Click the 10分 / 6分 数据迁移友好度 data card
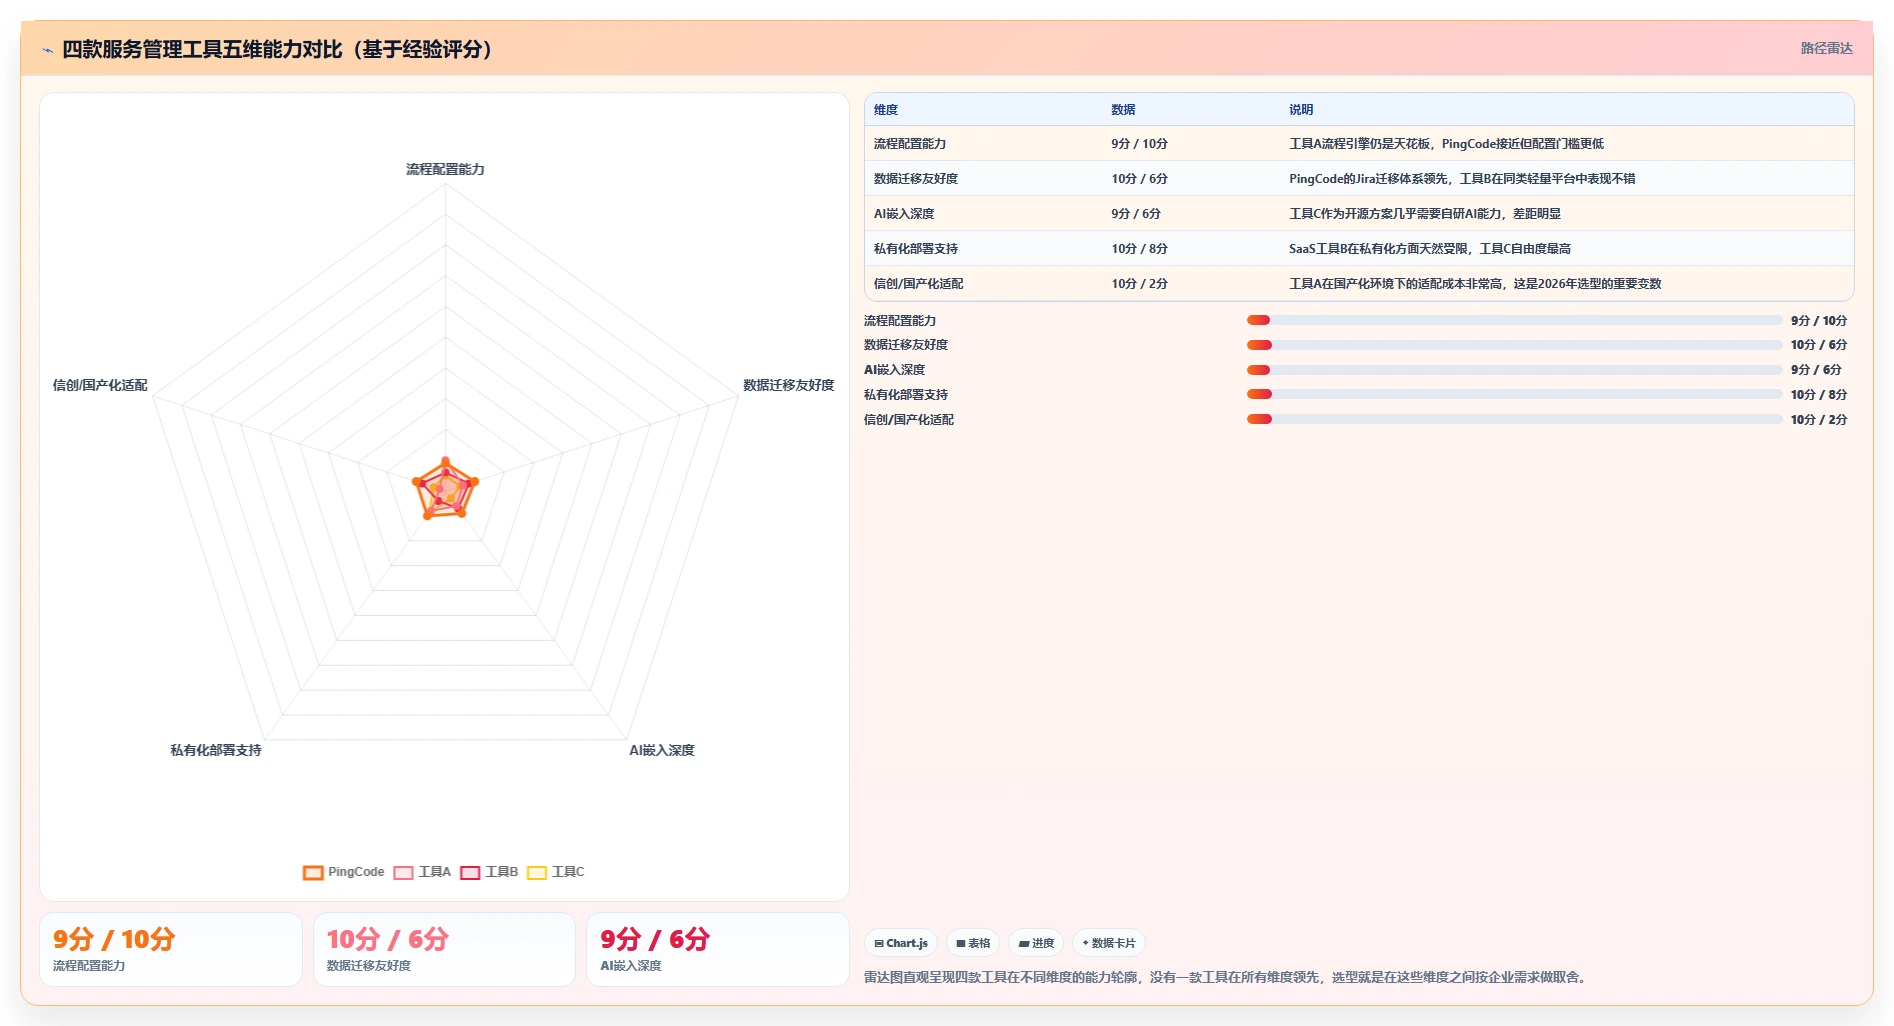The height and width of the screenshot is (1026, 1894). point(444,949)
